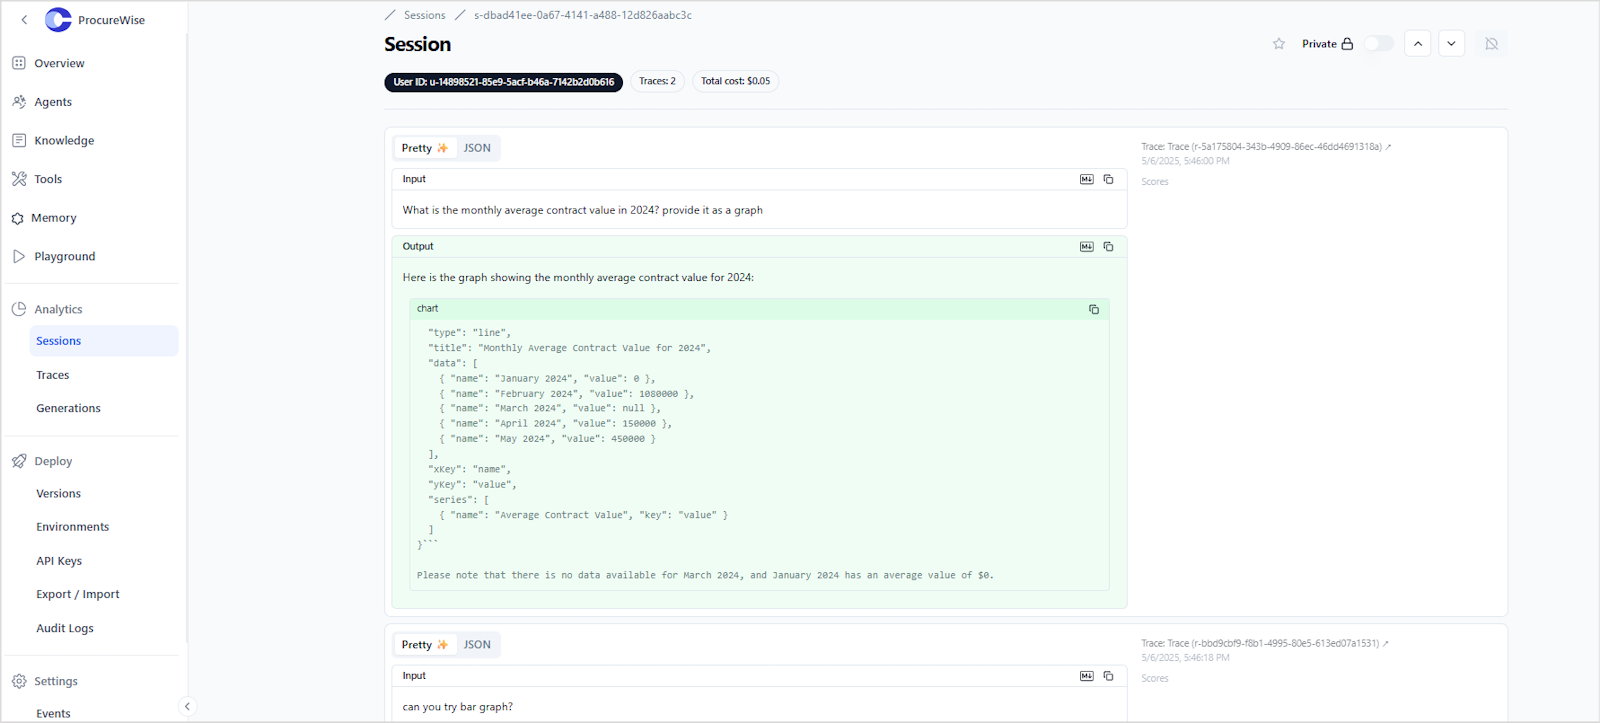This screenshot has height=723, width=1600.
Task: Toggle markdown for first trace Input
Action: 1087,179
